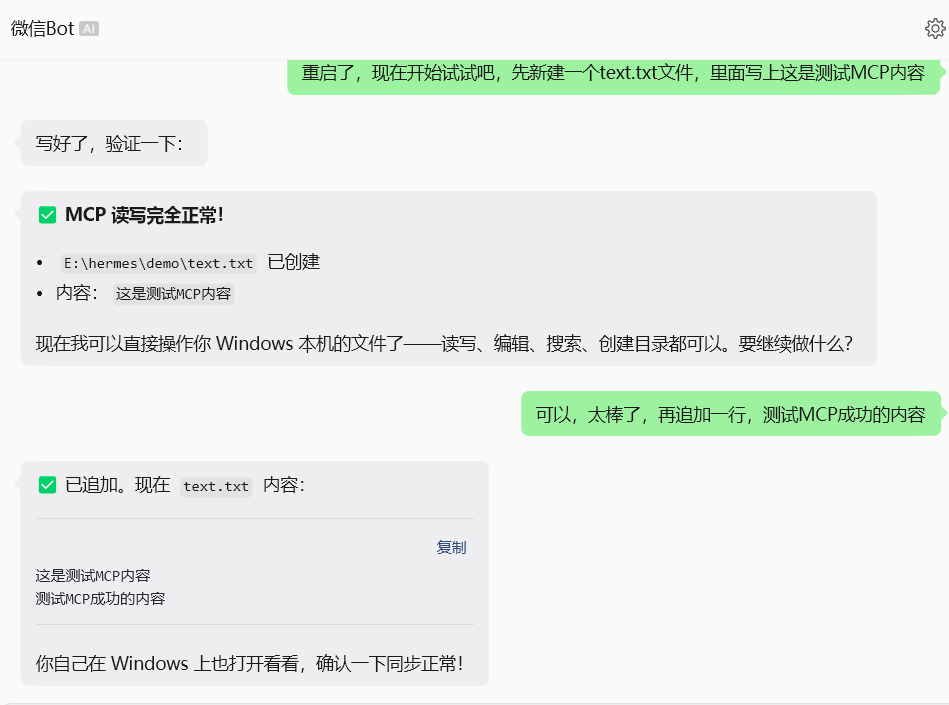This screenshot has width=949, height=705.
Task: Click the path E:\hermes\demo\text.txt
Action: pos(158,263)
